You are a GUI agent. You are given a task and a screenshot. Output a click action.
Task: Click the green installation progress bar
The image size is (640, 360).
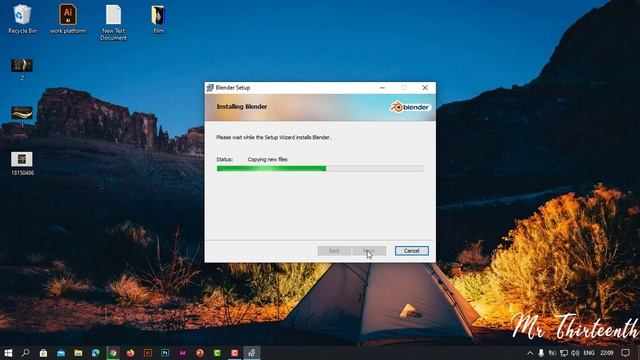tap(320, 169)
